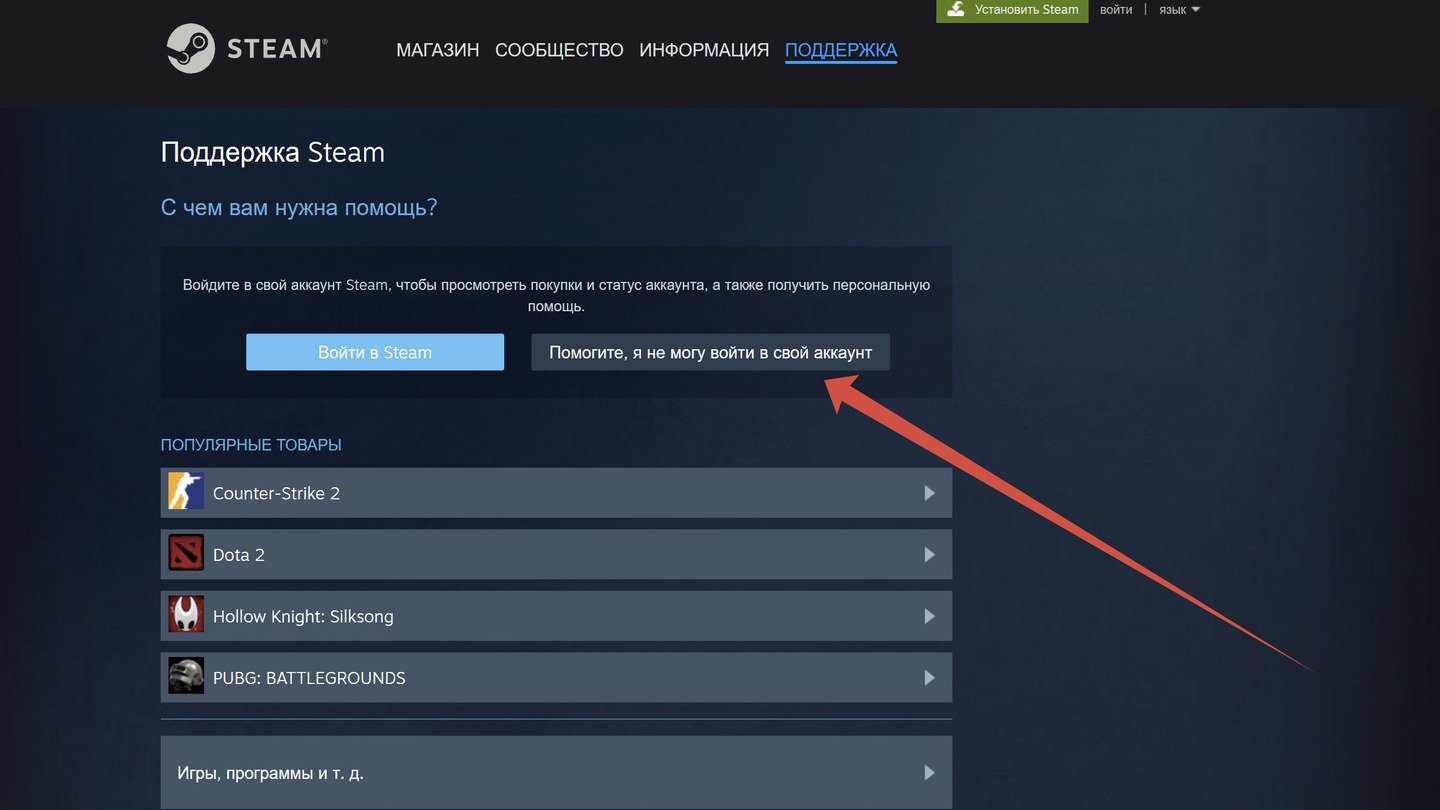
Task: Expand the Hollow Knight: Silksong row arrow
Action: pyautogui.click(x=929, y=617)
